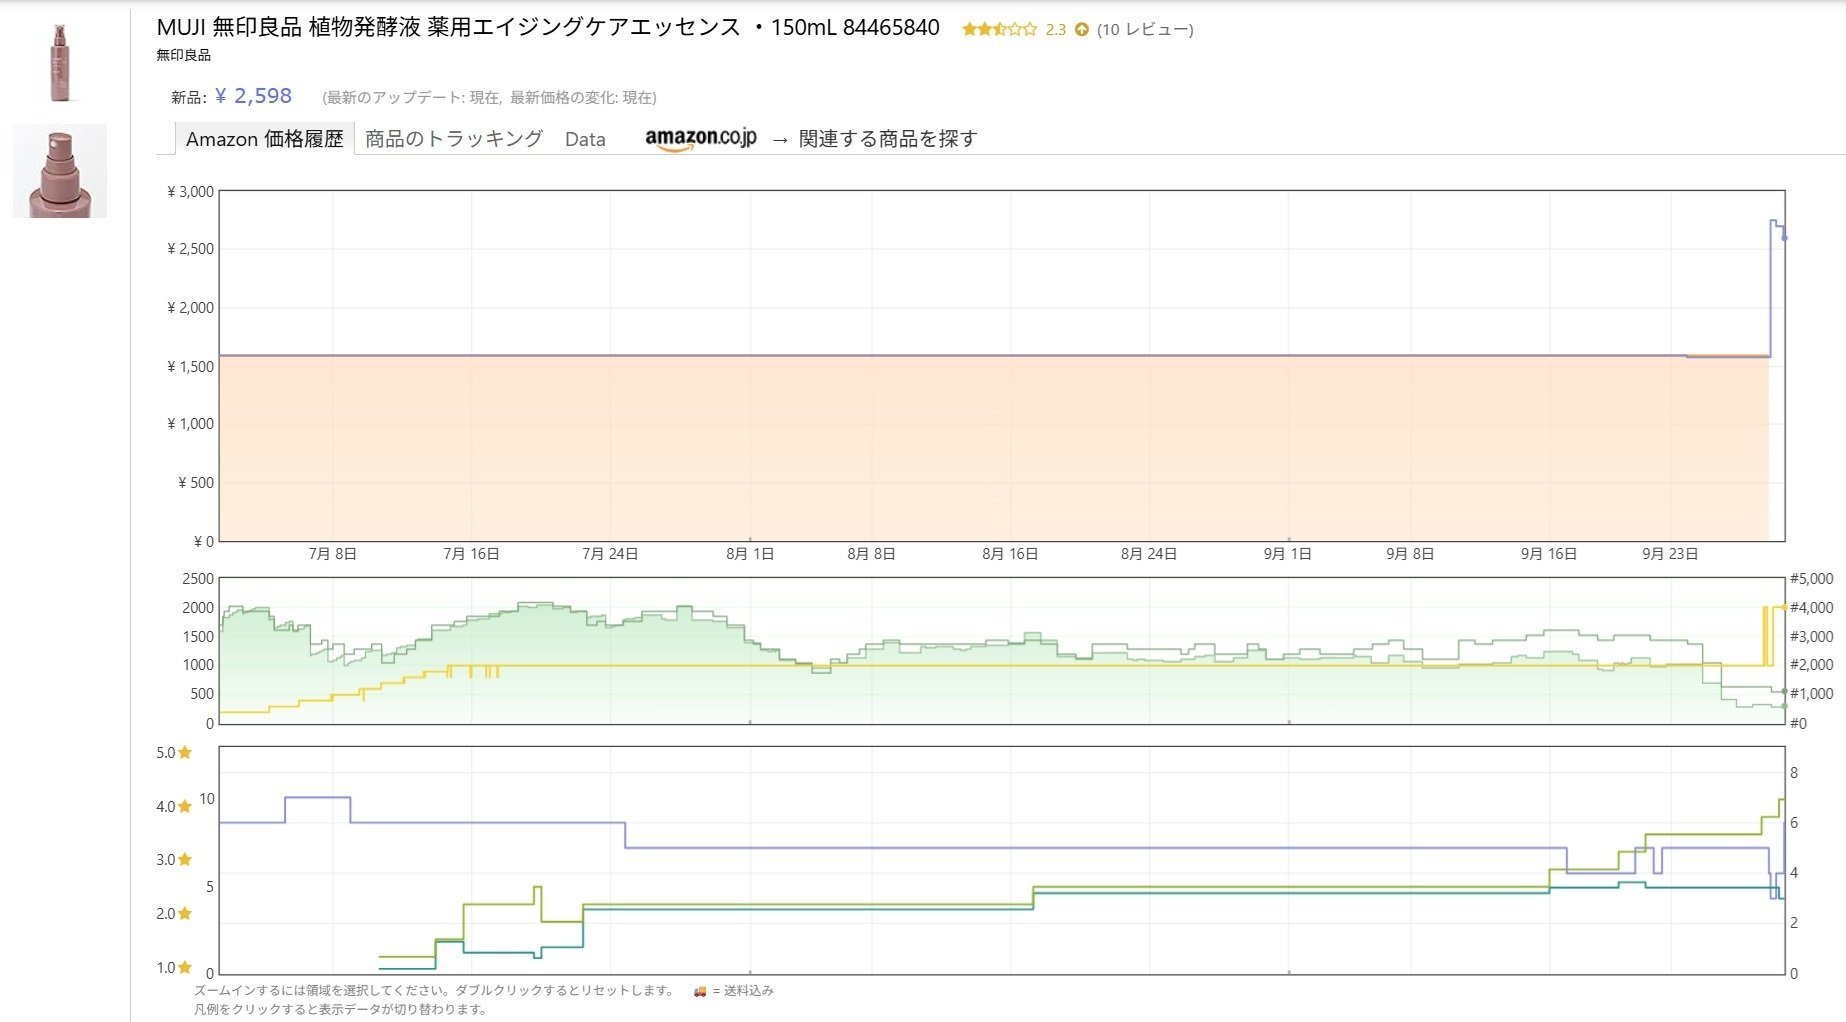
Task: Click the = 送料込み shipping-included legend text
Action: click(743, 991)
